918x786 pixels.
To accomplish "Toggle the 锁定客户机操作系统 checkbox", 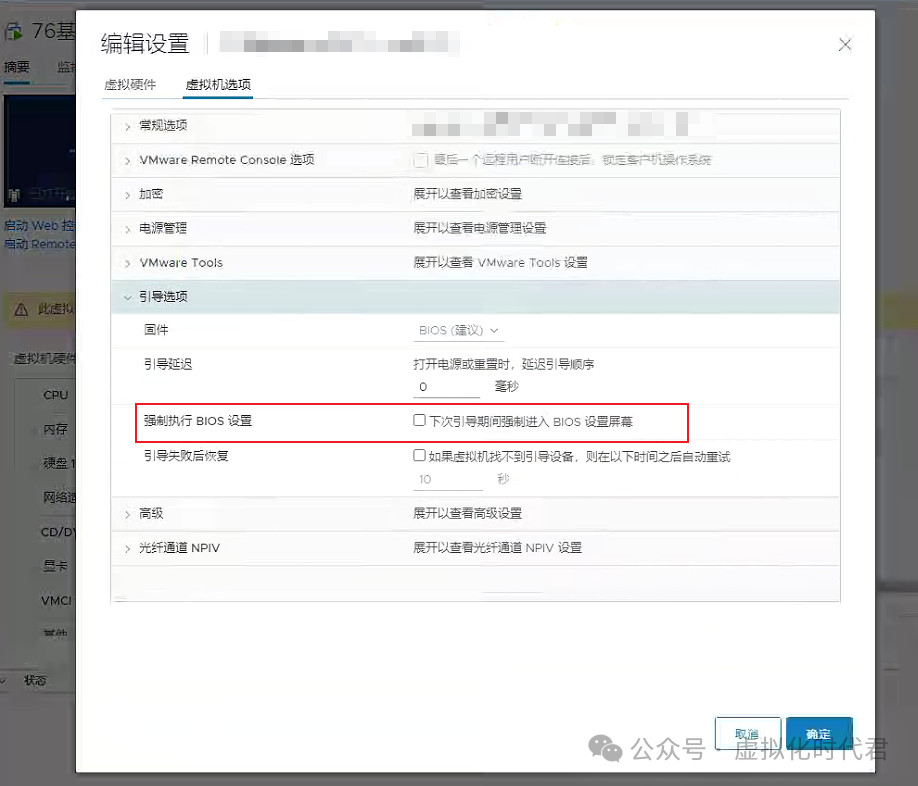I will click(x=420, y=160).
